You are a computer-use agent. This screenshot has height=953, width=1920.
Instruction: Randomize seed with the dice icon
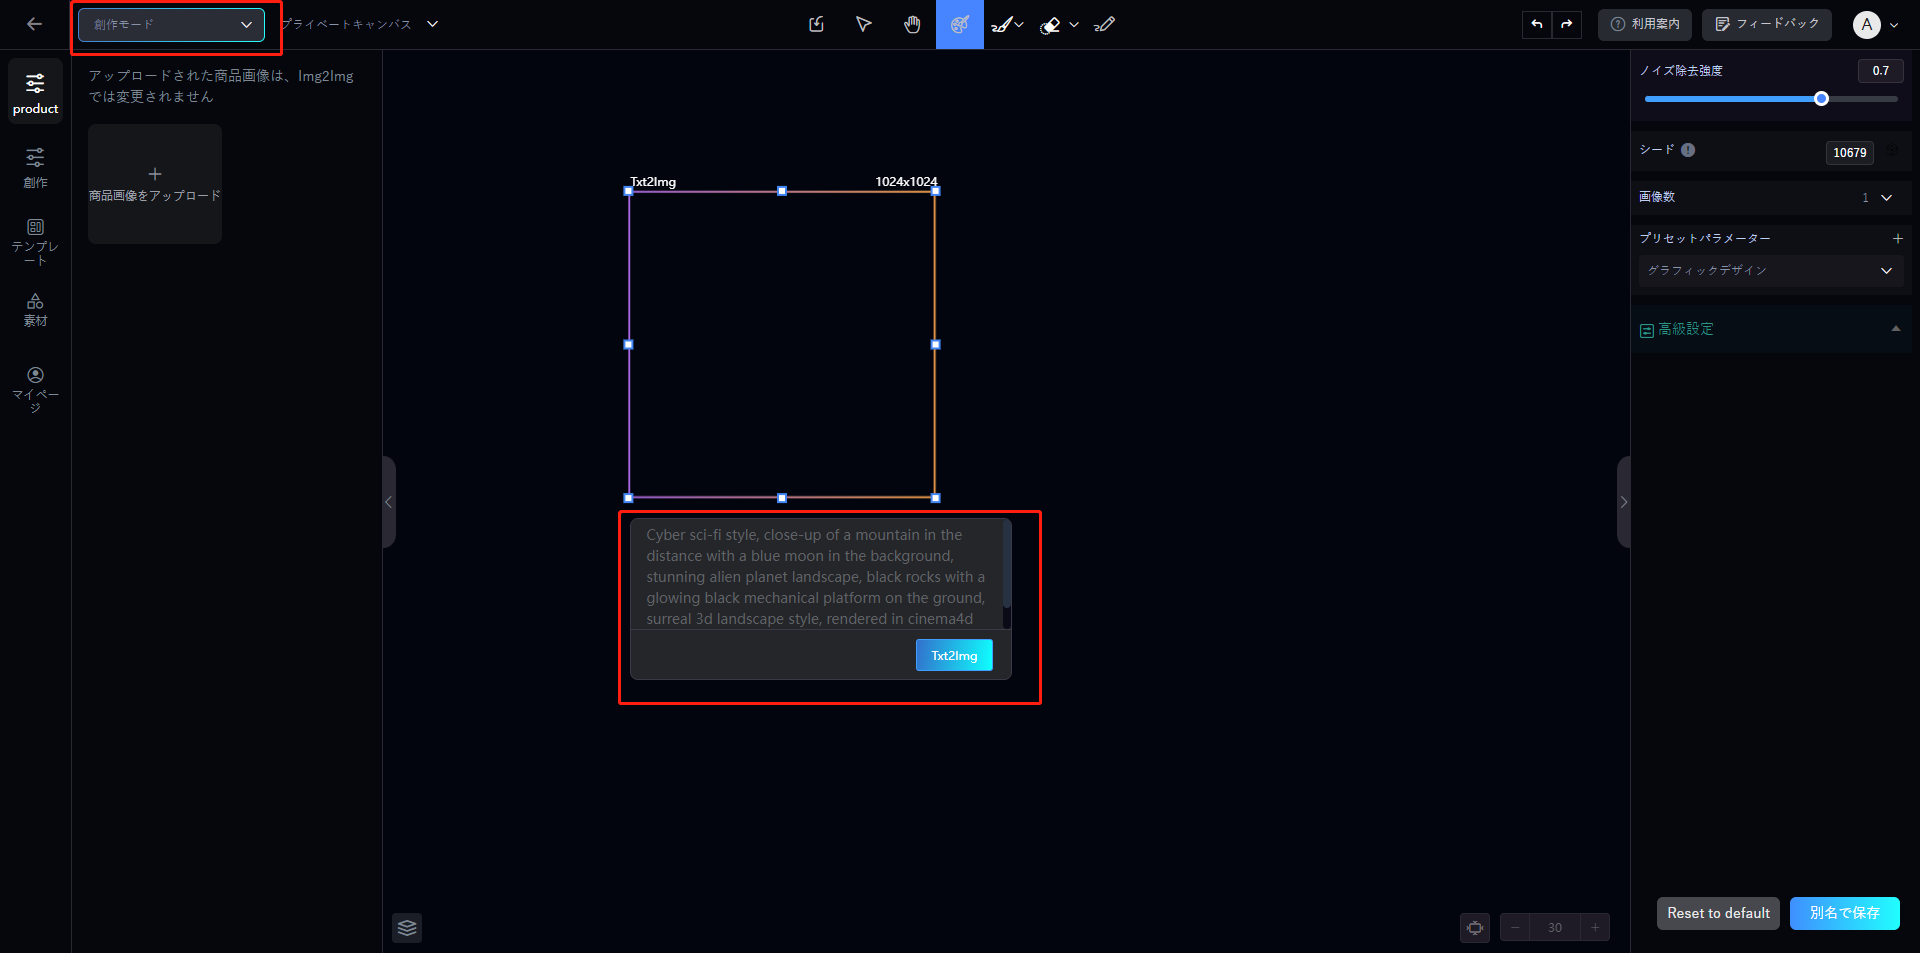point(1892,151)
